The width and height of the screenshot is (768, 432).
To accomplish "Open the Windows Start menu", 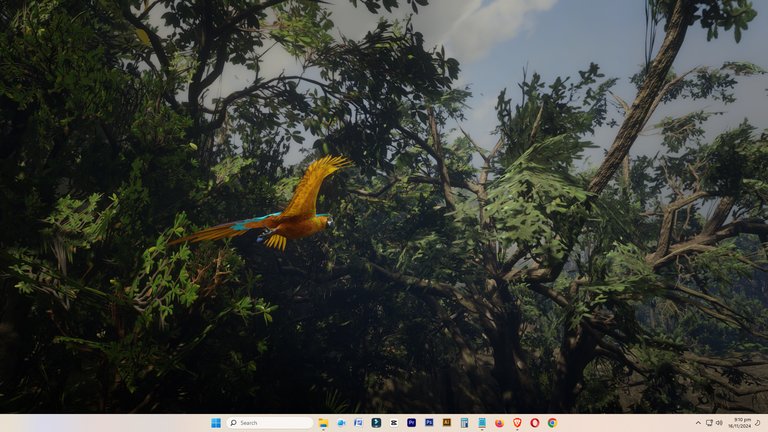I will (216, 423).
